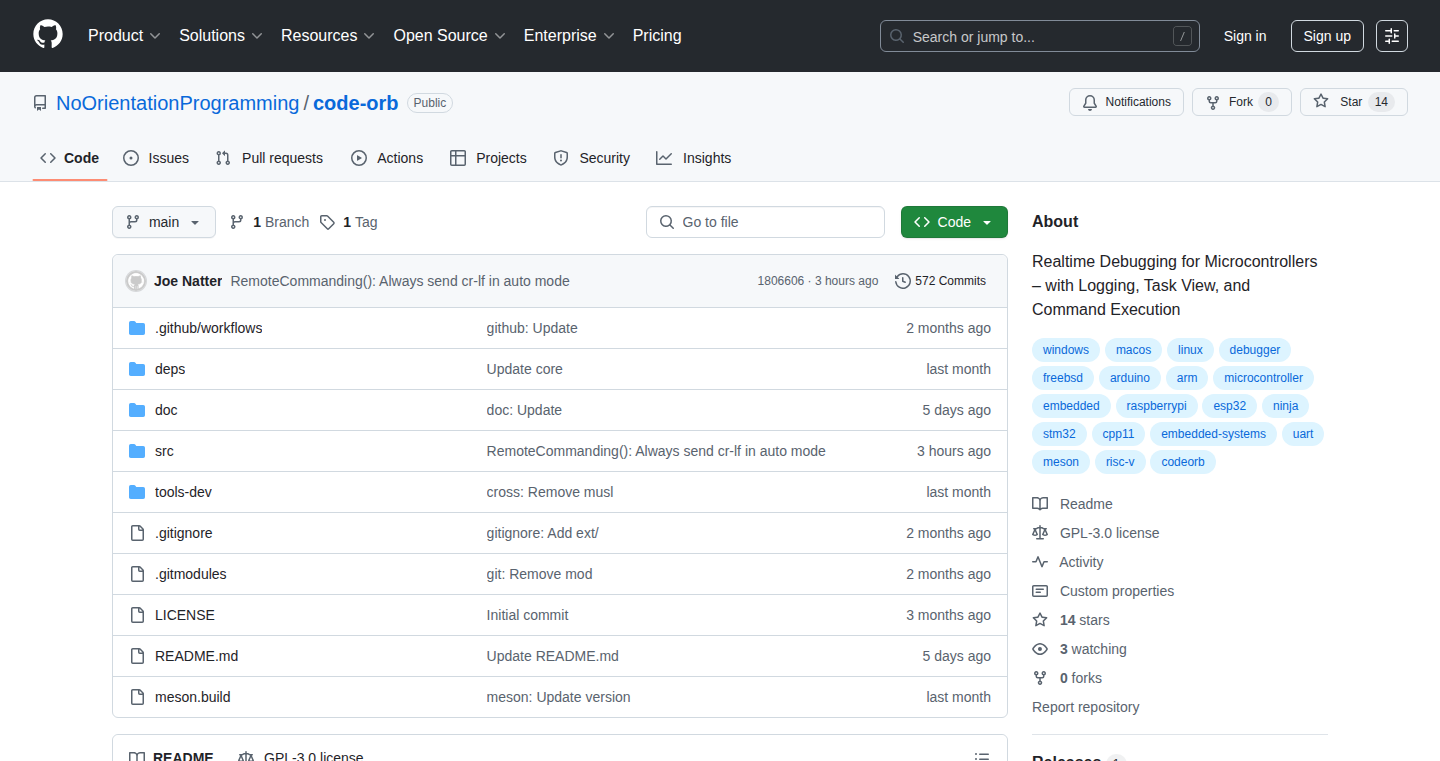1440x761 pixels.
Task: Click the Search or jump to field
Action: tap(1040, 36)
